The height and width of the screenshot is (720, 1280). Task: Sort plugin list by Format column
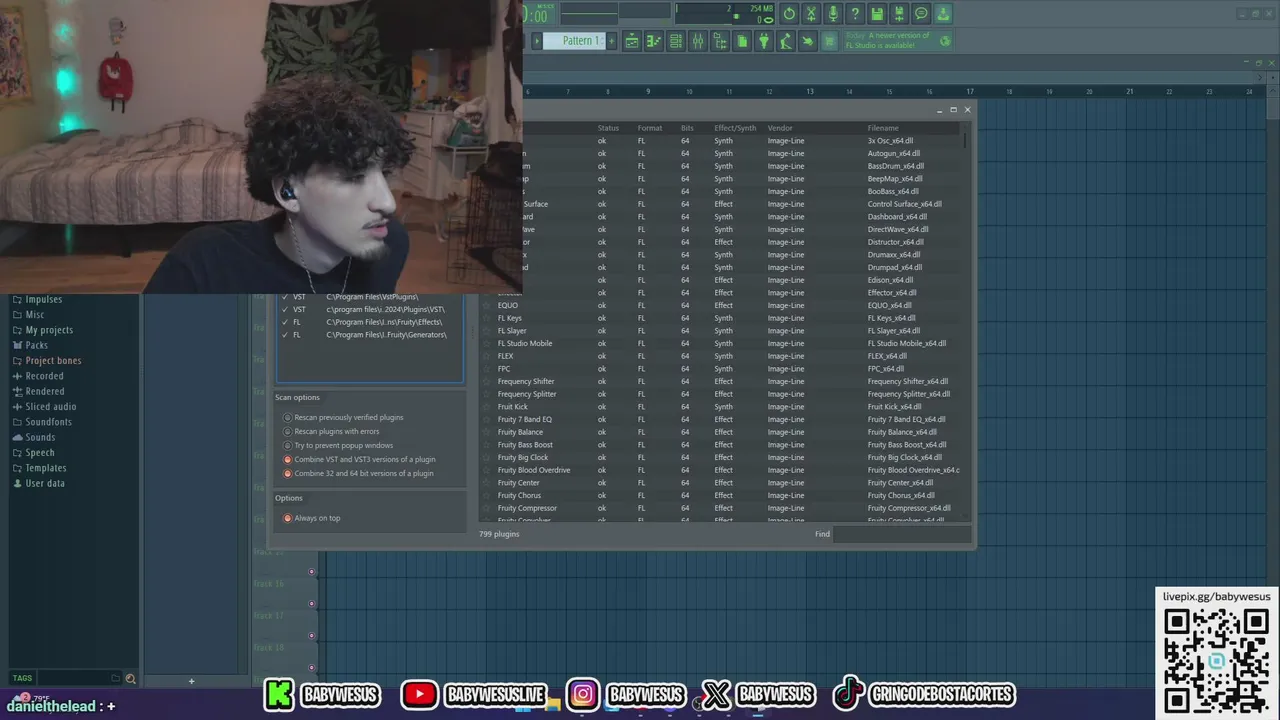point(650,128)
